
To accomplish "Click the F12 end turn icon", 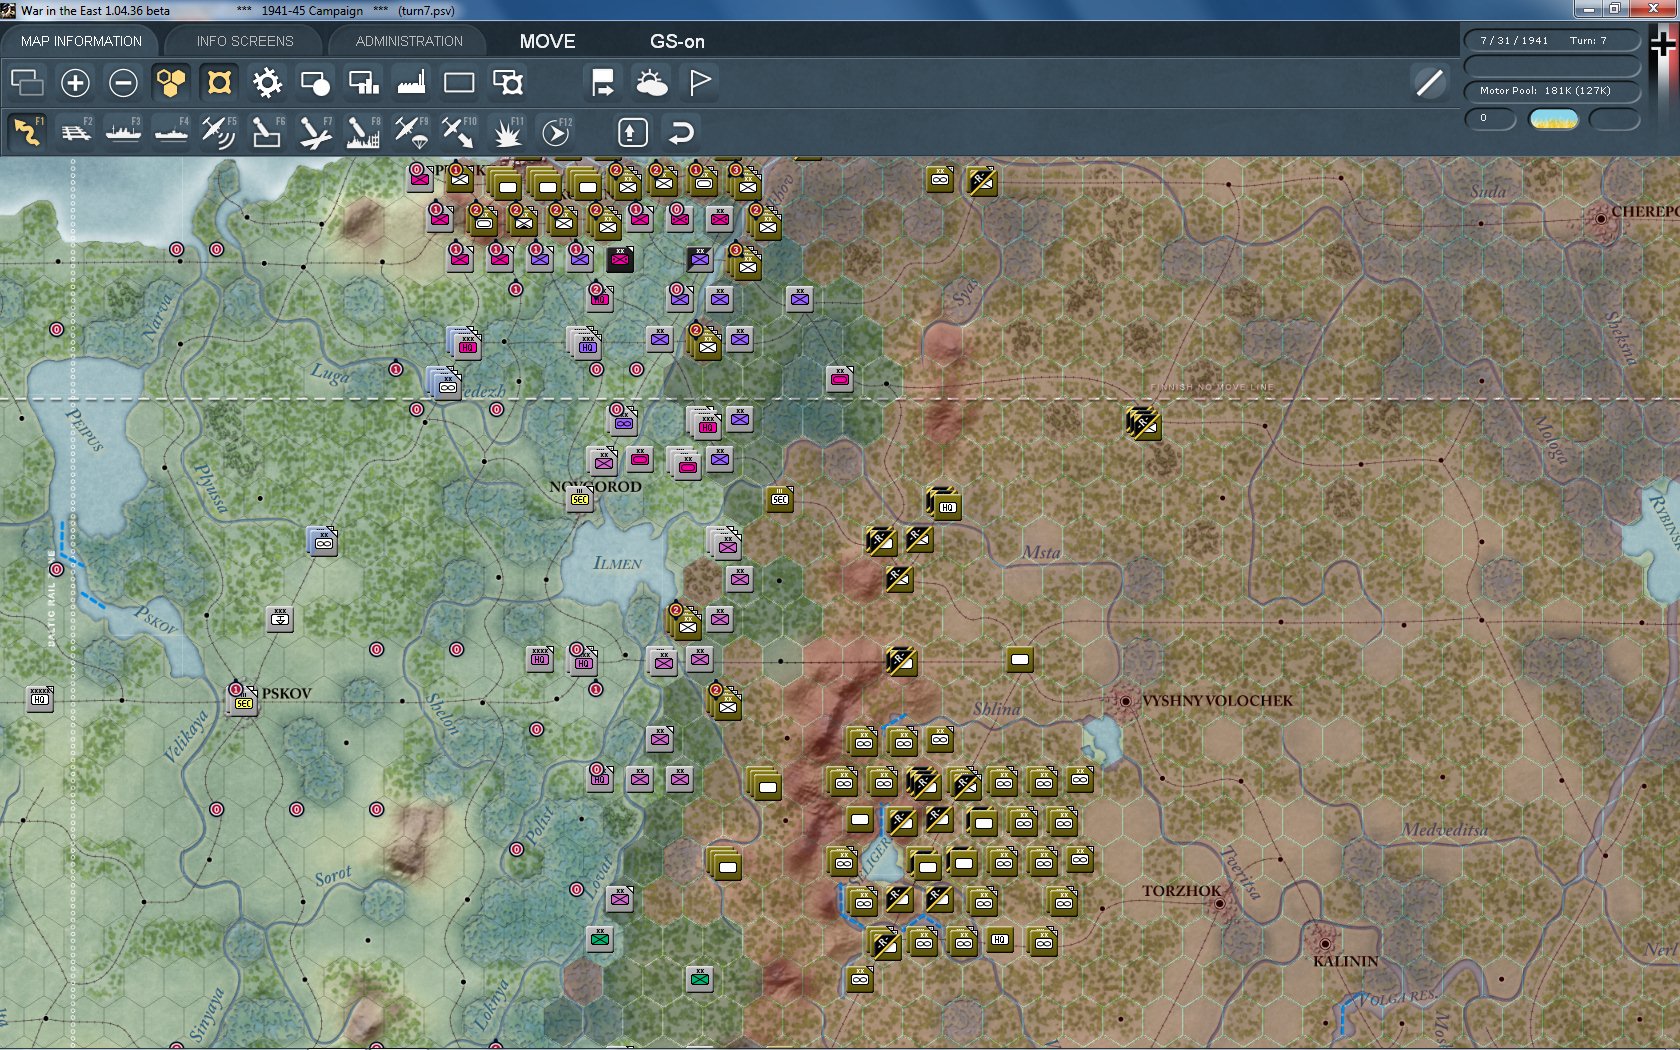I will click(x=556, y=132).
